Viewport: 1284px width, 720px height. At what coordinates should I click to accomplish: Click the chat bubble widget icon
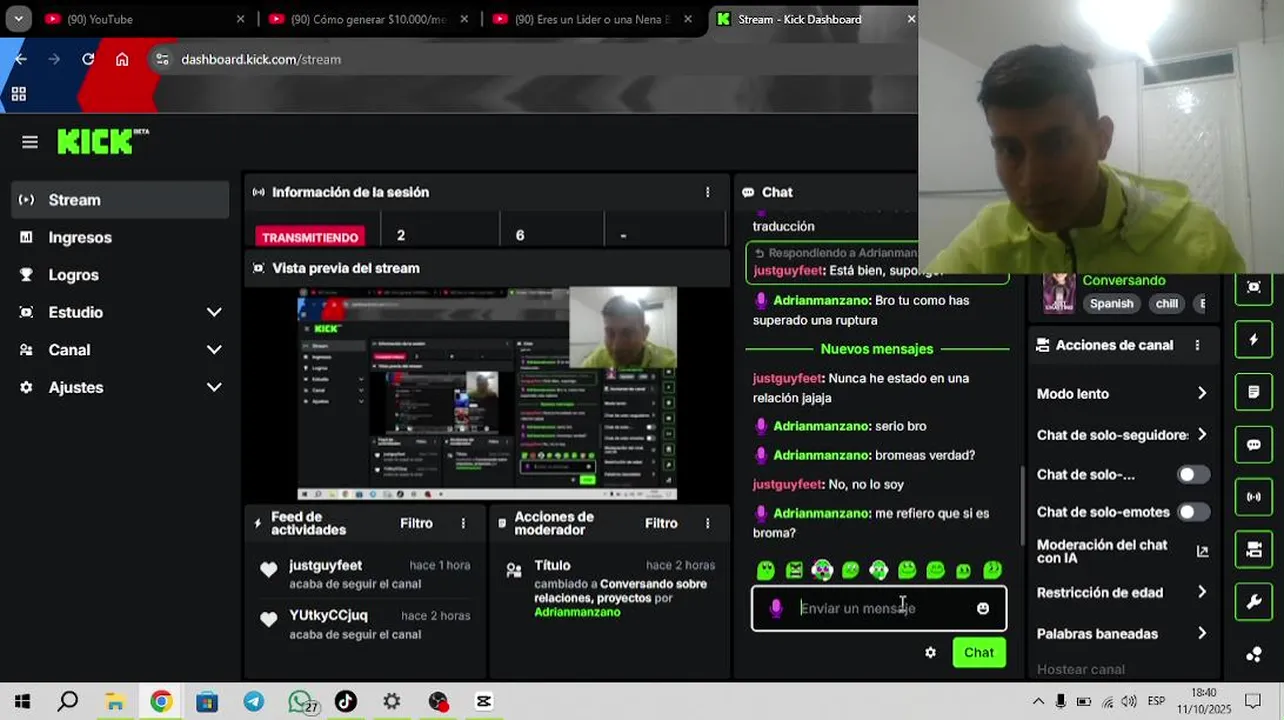(1254, 445)
